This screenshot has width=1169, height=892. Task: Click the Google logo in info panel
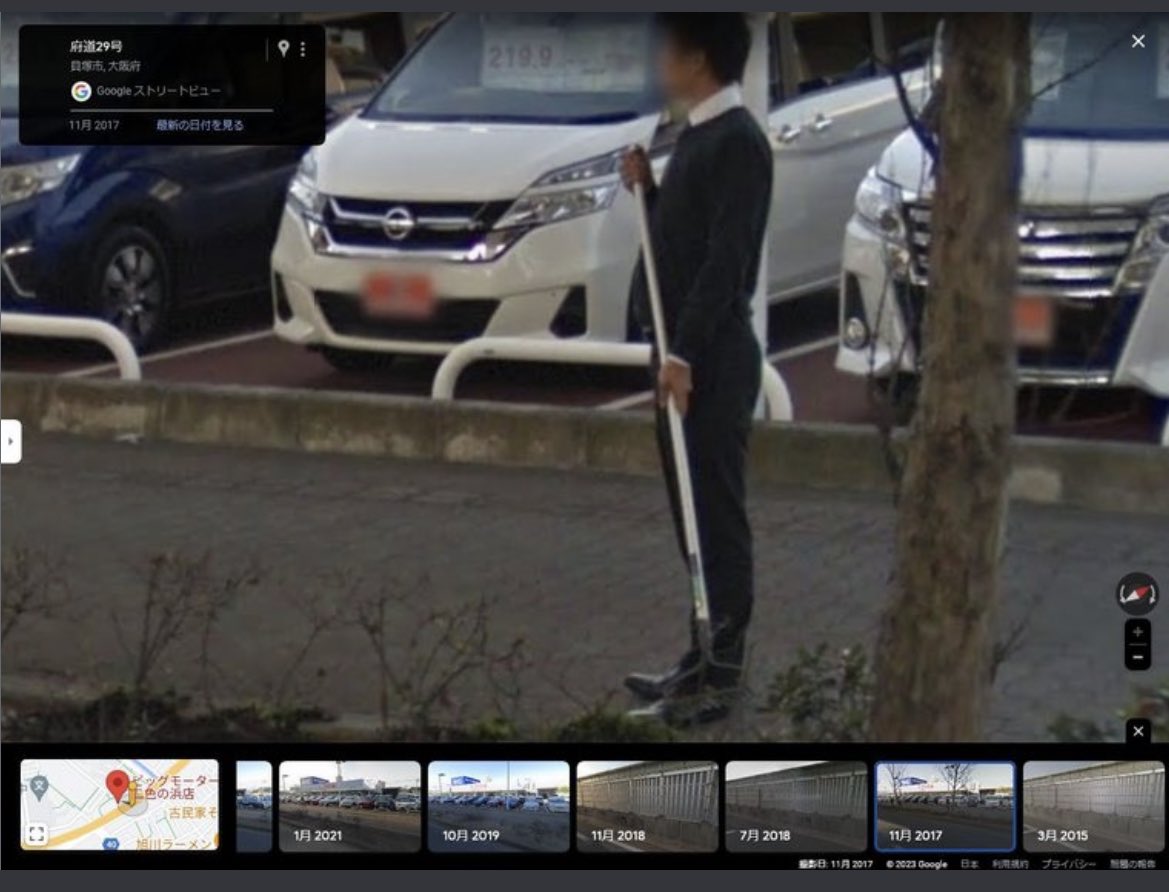click(81, 91)
